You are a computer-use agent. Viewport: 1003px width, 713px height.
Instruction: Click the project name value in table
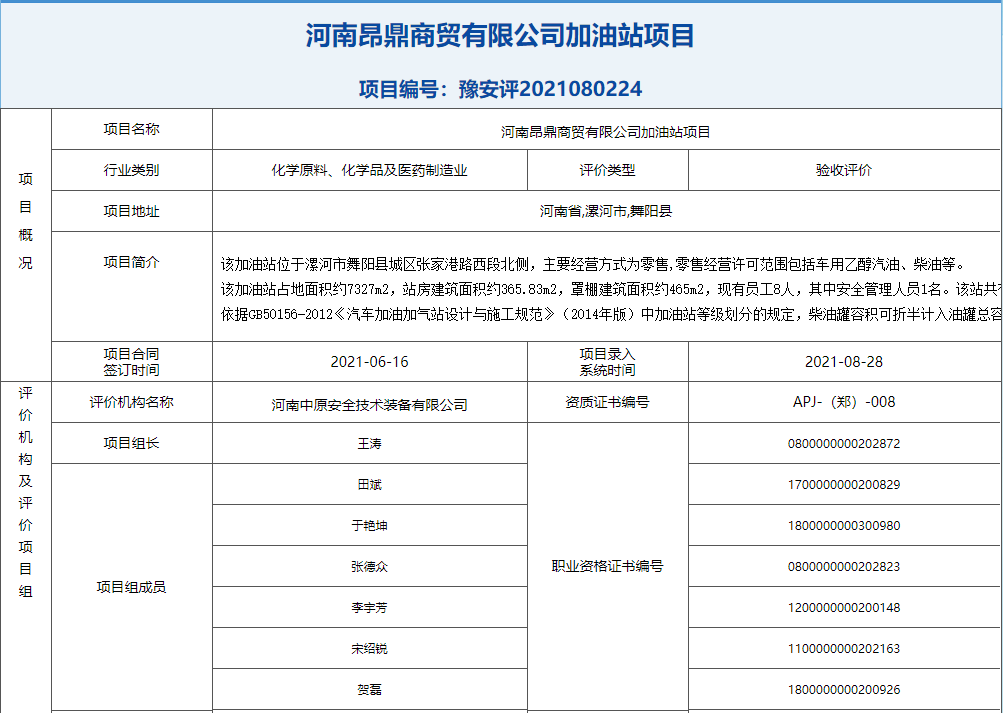[x=606, y=132]
